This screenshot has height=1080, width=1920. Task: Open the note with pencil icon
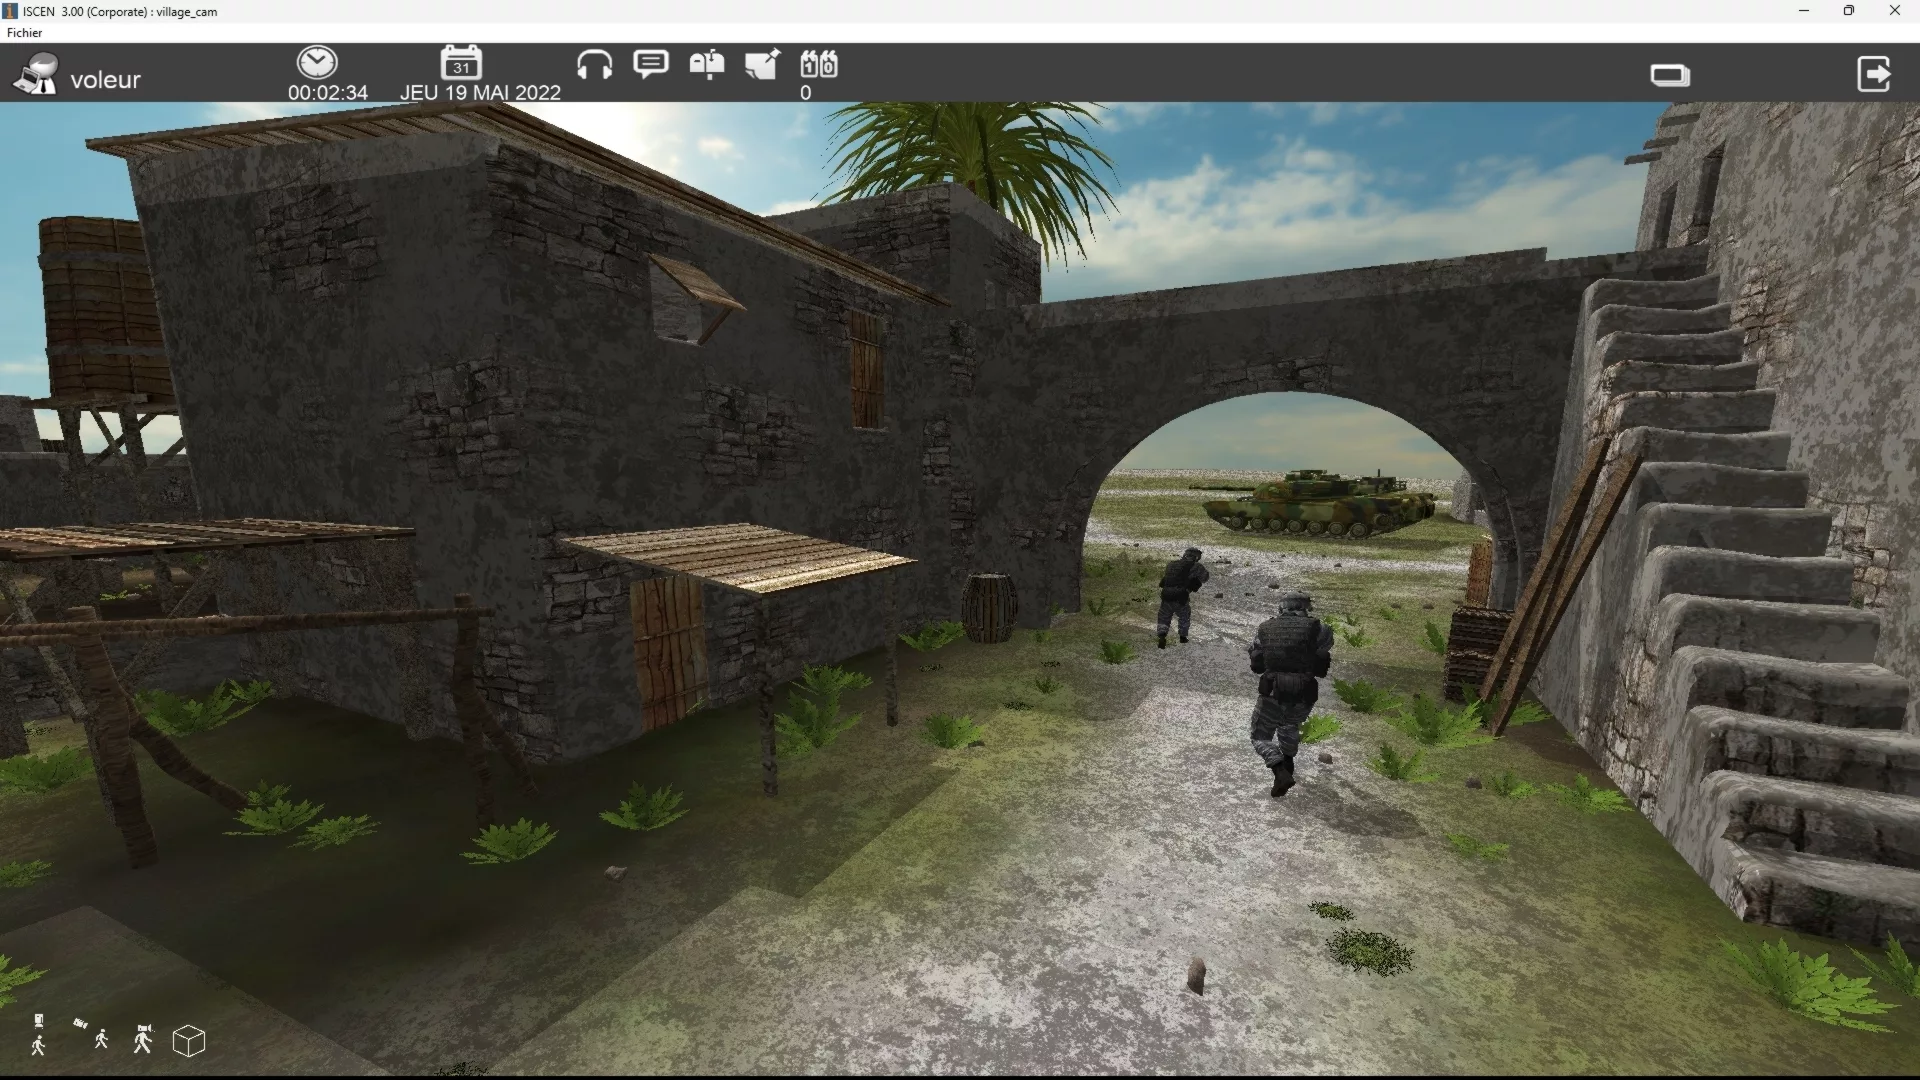pyautogui.click(x=763, y=65)
